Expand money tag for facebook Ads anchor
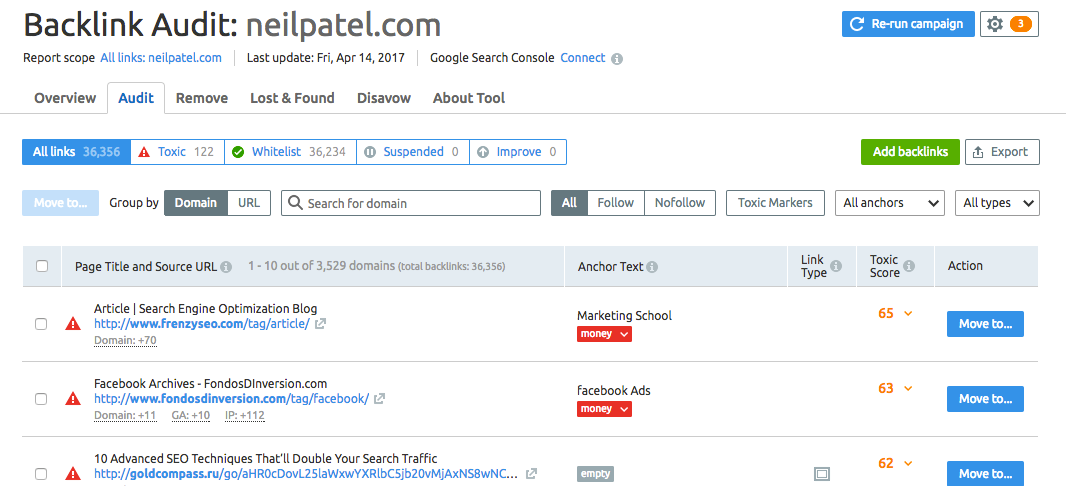This screenshot has width=1066, height=486. 604,409
